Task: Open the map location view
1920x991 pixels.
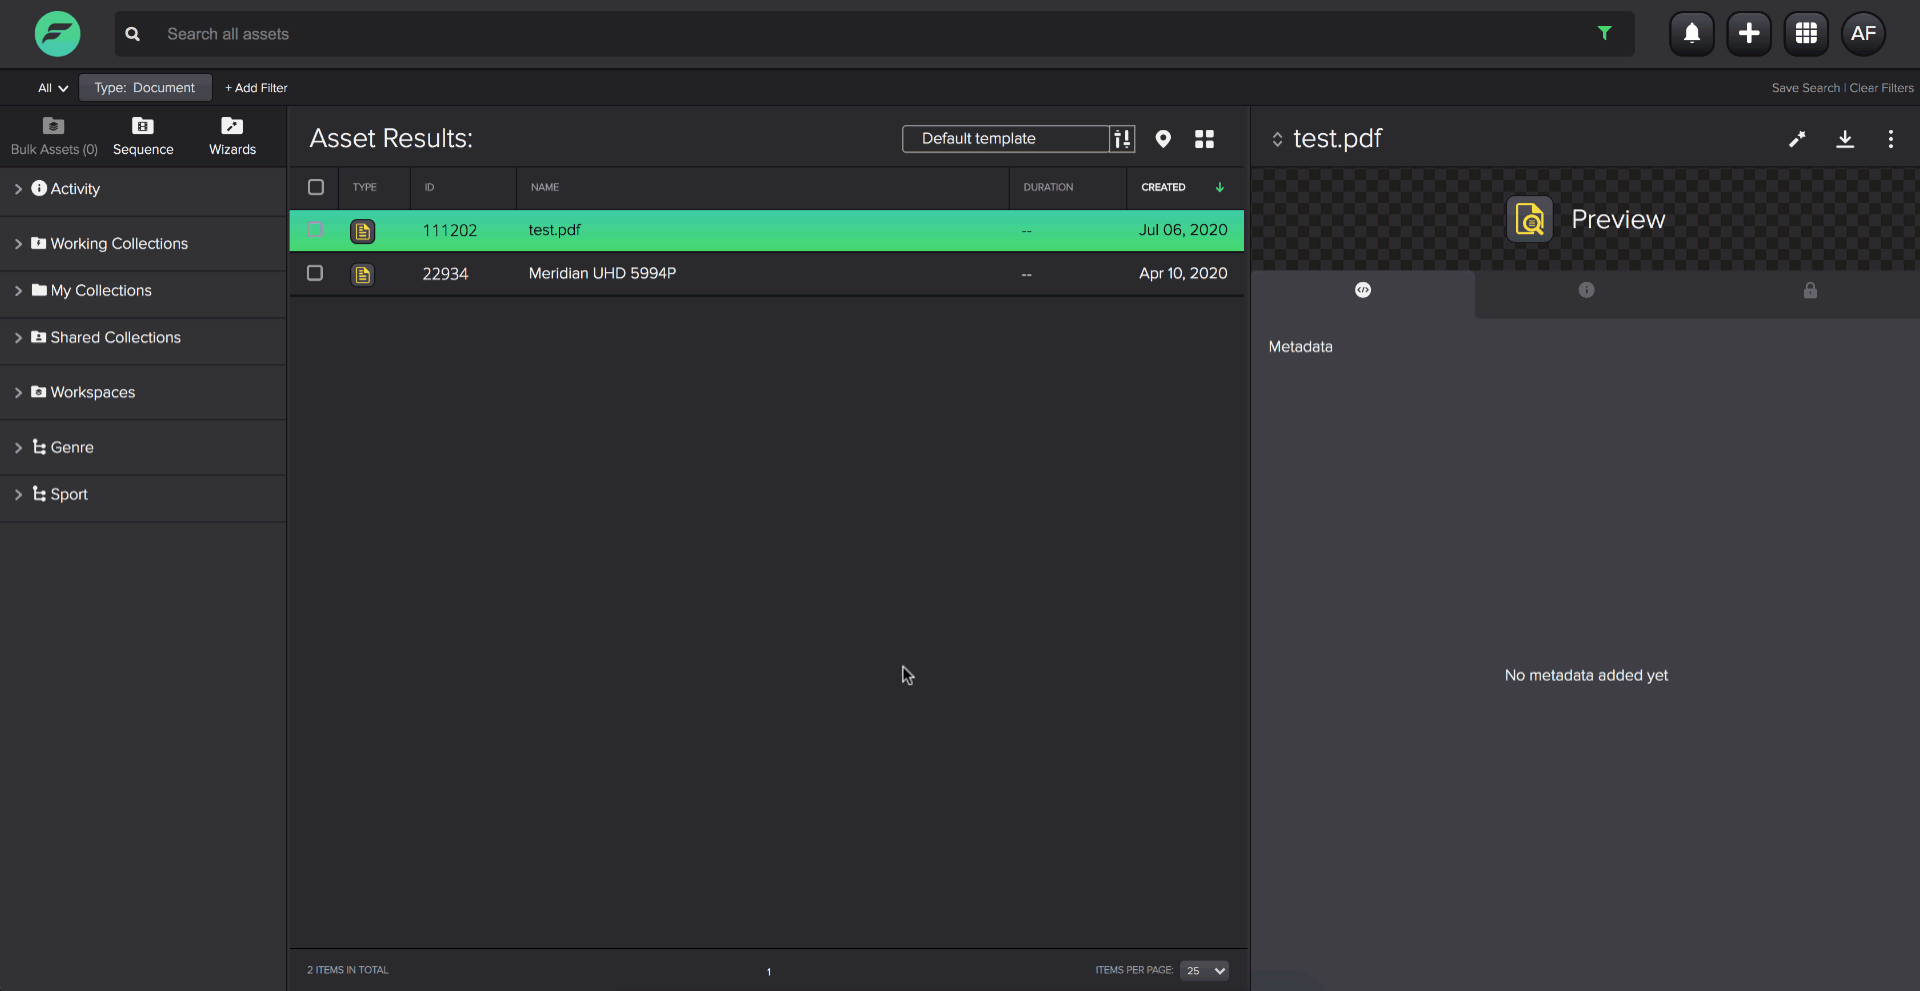Action: coord(1162,139)
